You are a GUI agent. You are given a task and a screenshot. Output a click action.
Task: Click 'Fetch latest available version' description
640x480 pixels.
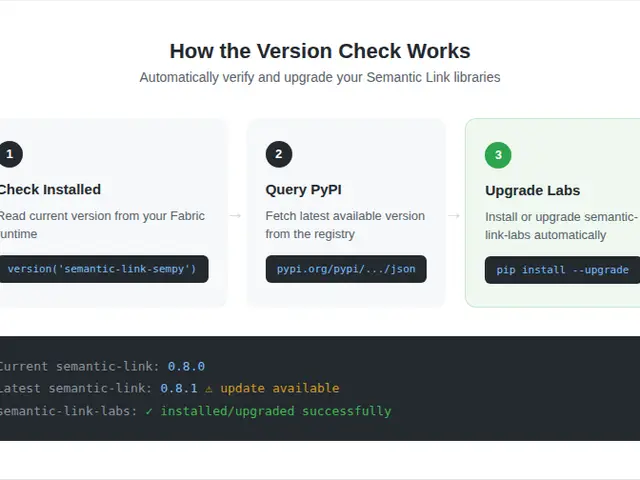[345, 225]
